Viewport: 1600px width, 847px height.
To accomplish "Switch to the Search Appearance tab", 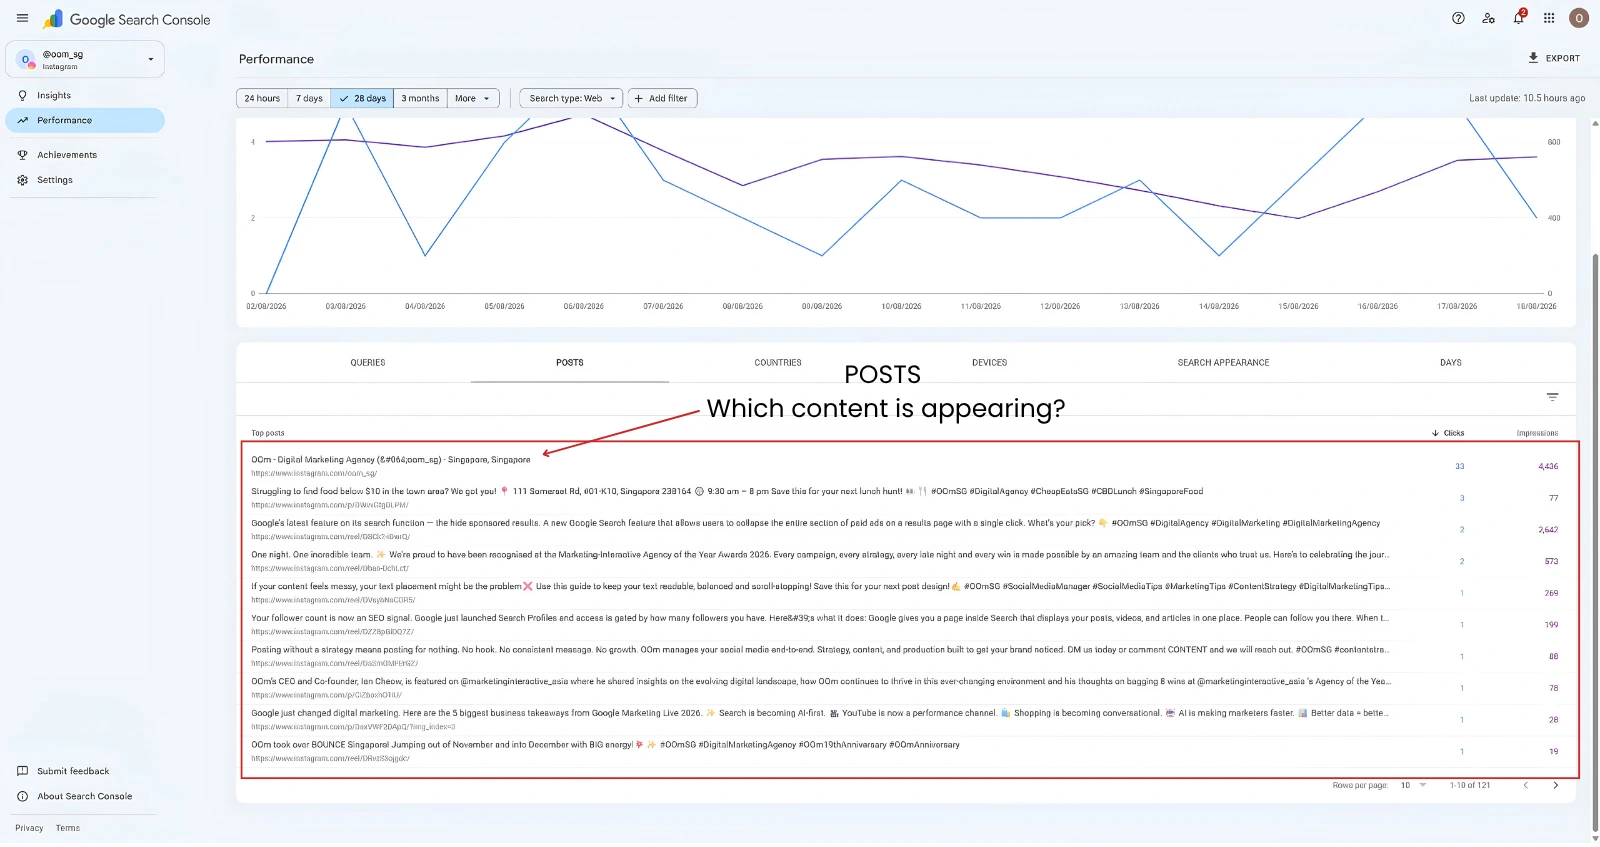I will coord(1223,363).
